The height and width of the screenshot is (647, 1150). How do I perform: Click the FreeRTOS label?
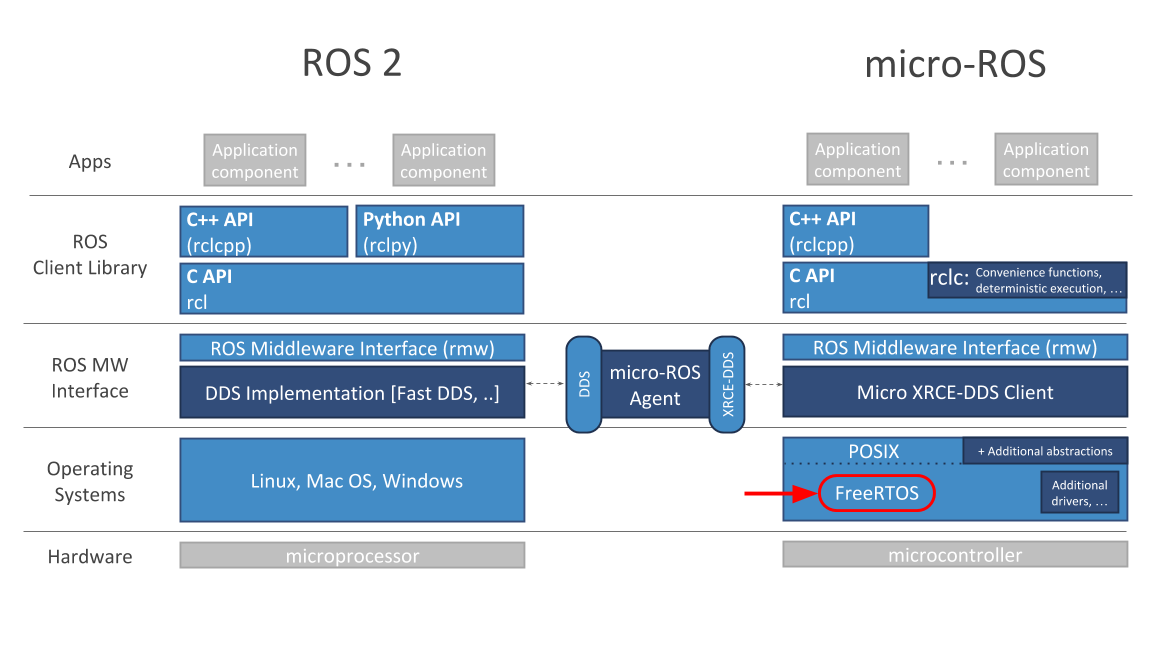click(x=876, y=493)
